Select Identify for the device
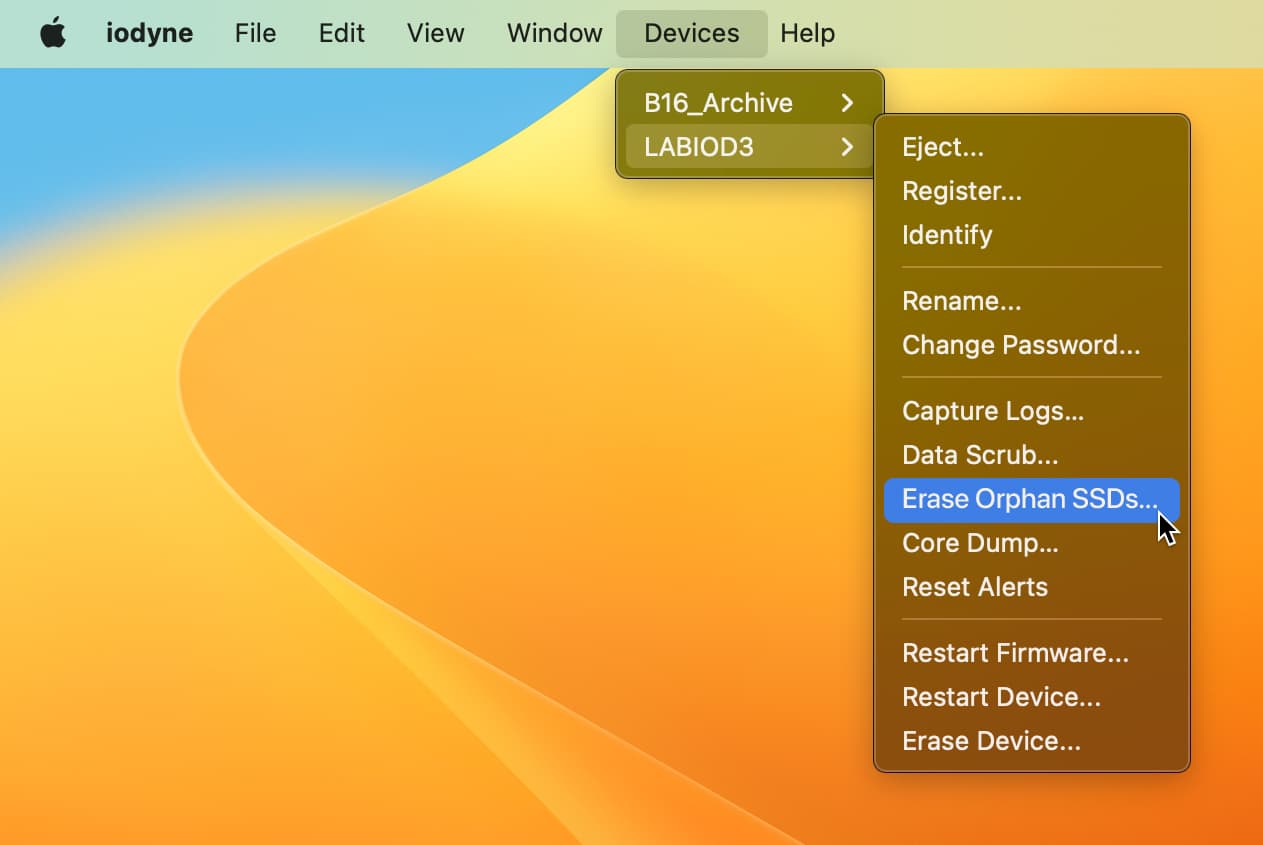Image resolution: width=1263 pixels, height=845 pixels. 1032,235
